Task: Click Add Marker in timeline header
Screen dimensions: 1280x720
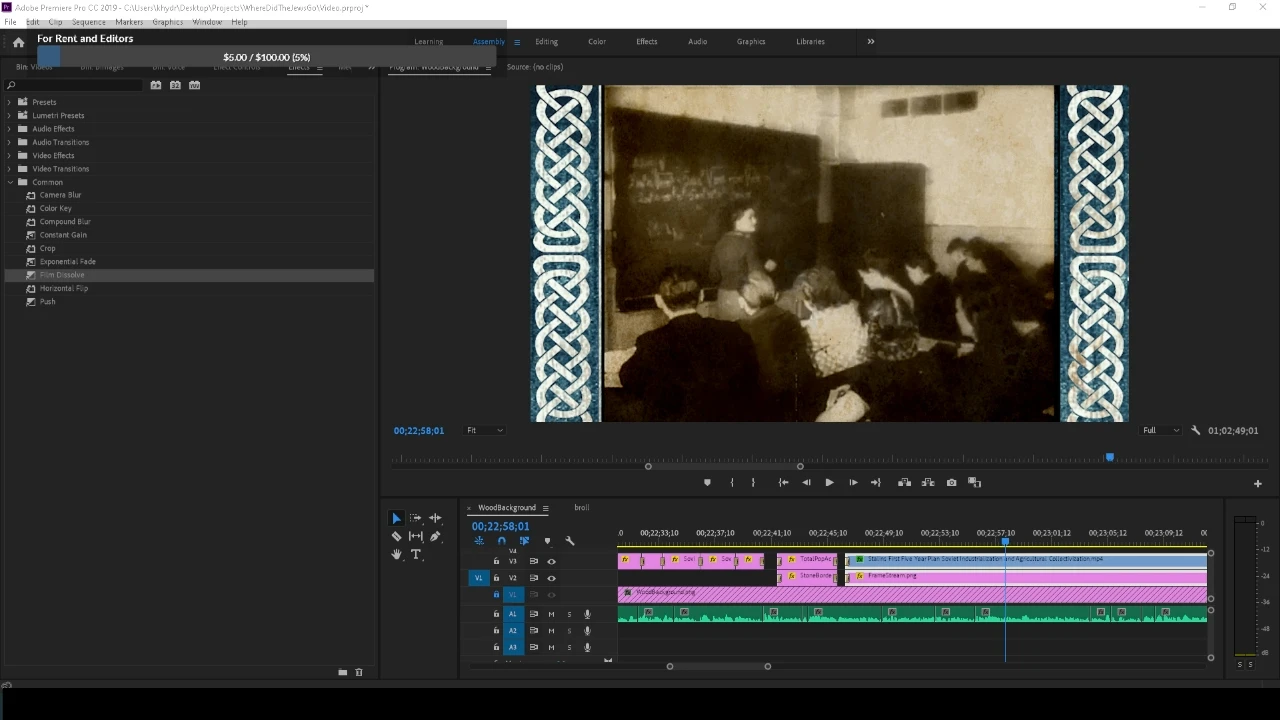Action: (547, 541)
